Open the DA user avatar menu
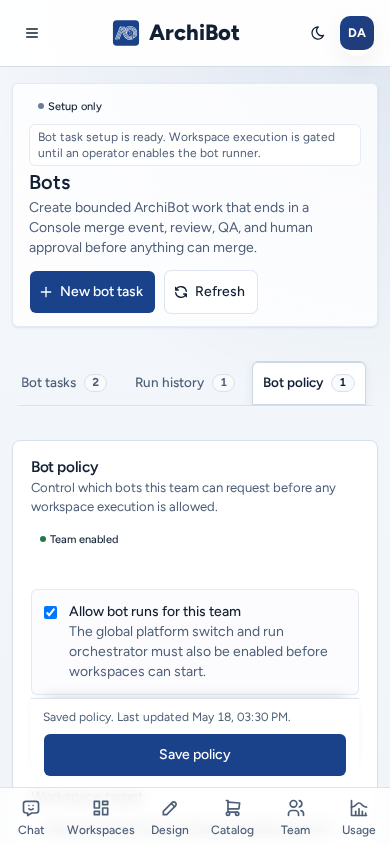The image size is (390, 844). tap(357, 33)
